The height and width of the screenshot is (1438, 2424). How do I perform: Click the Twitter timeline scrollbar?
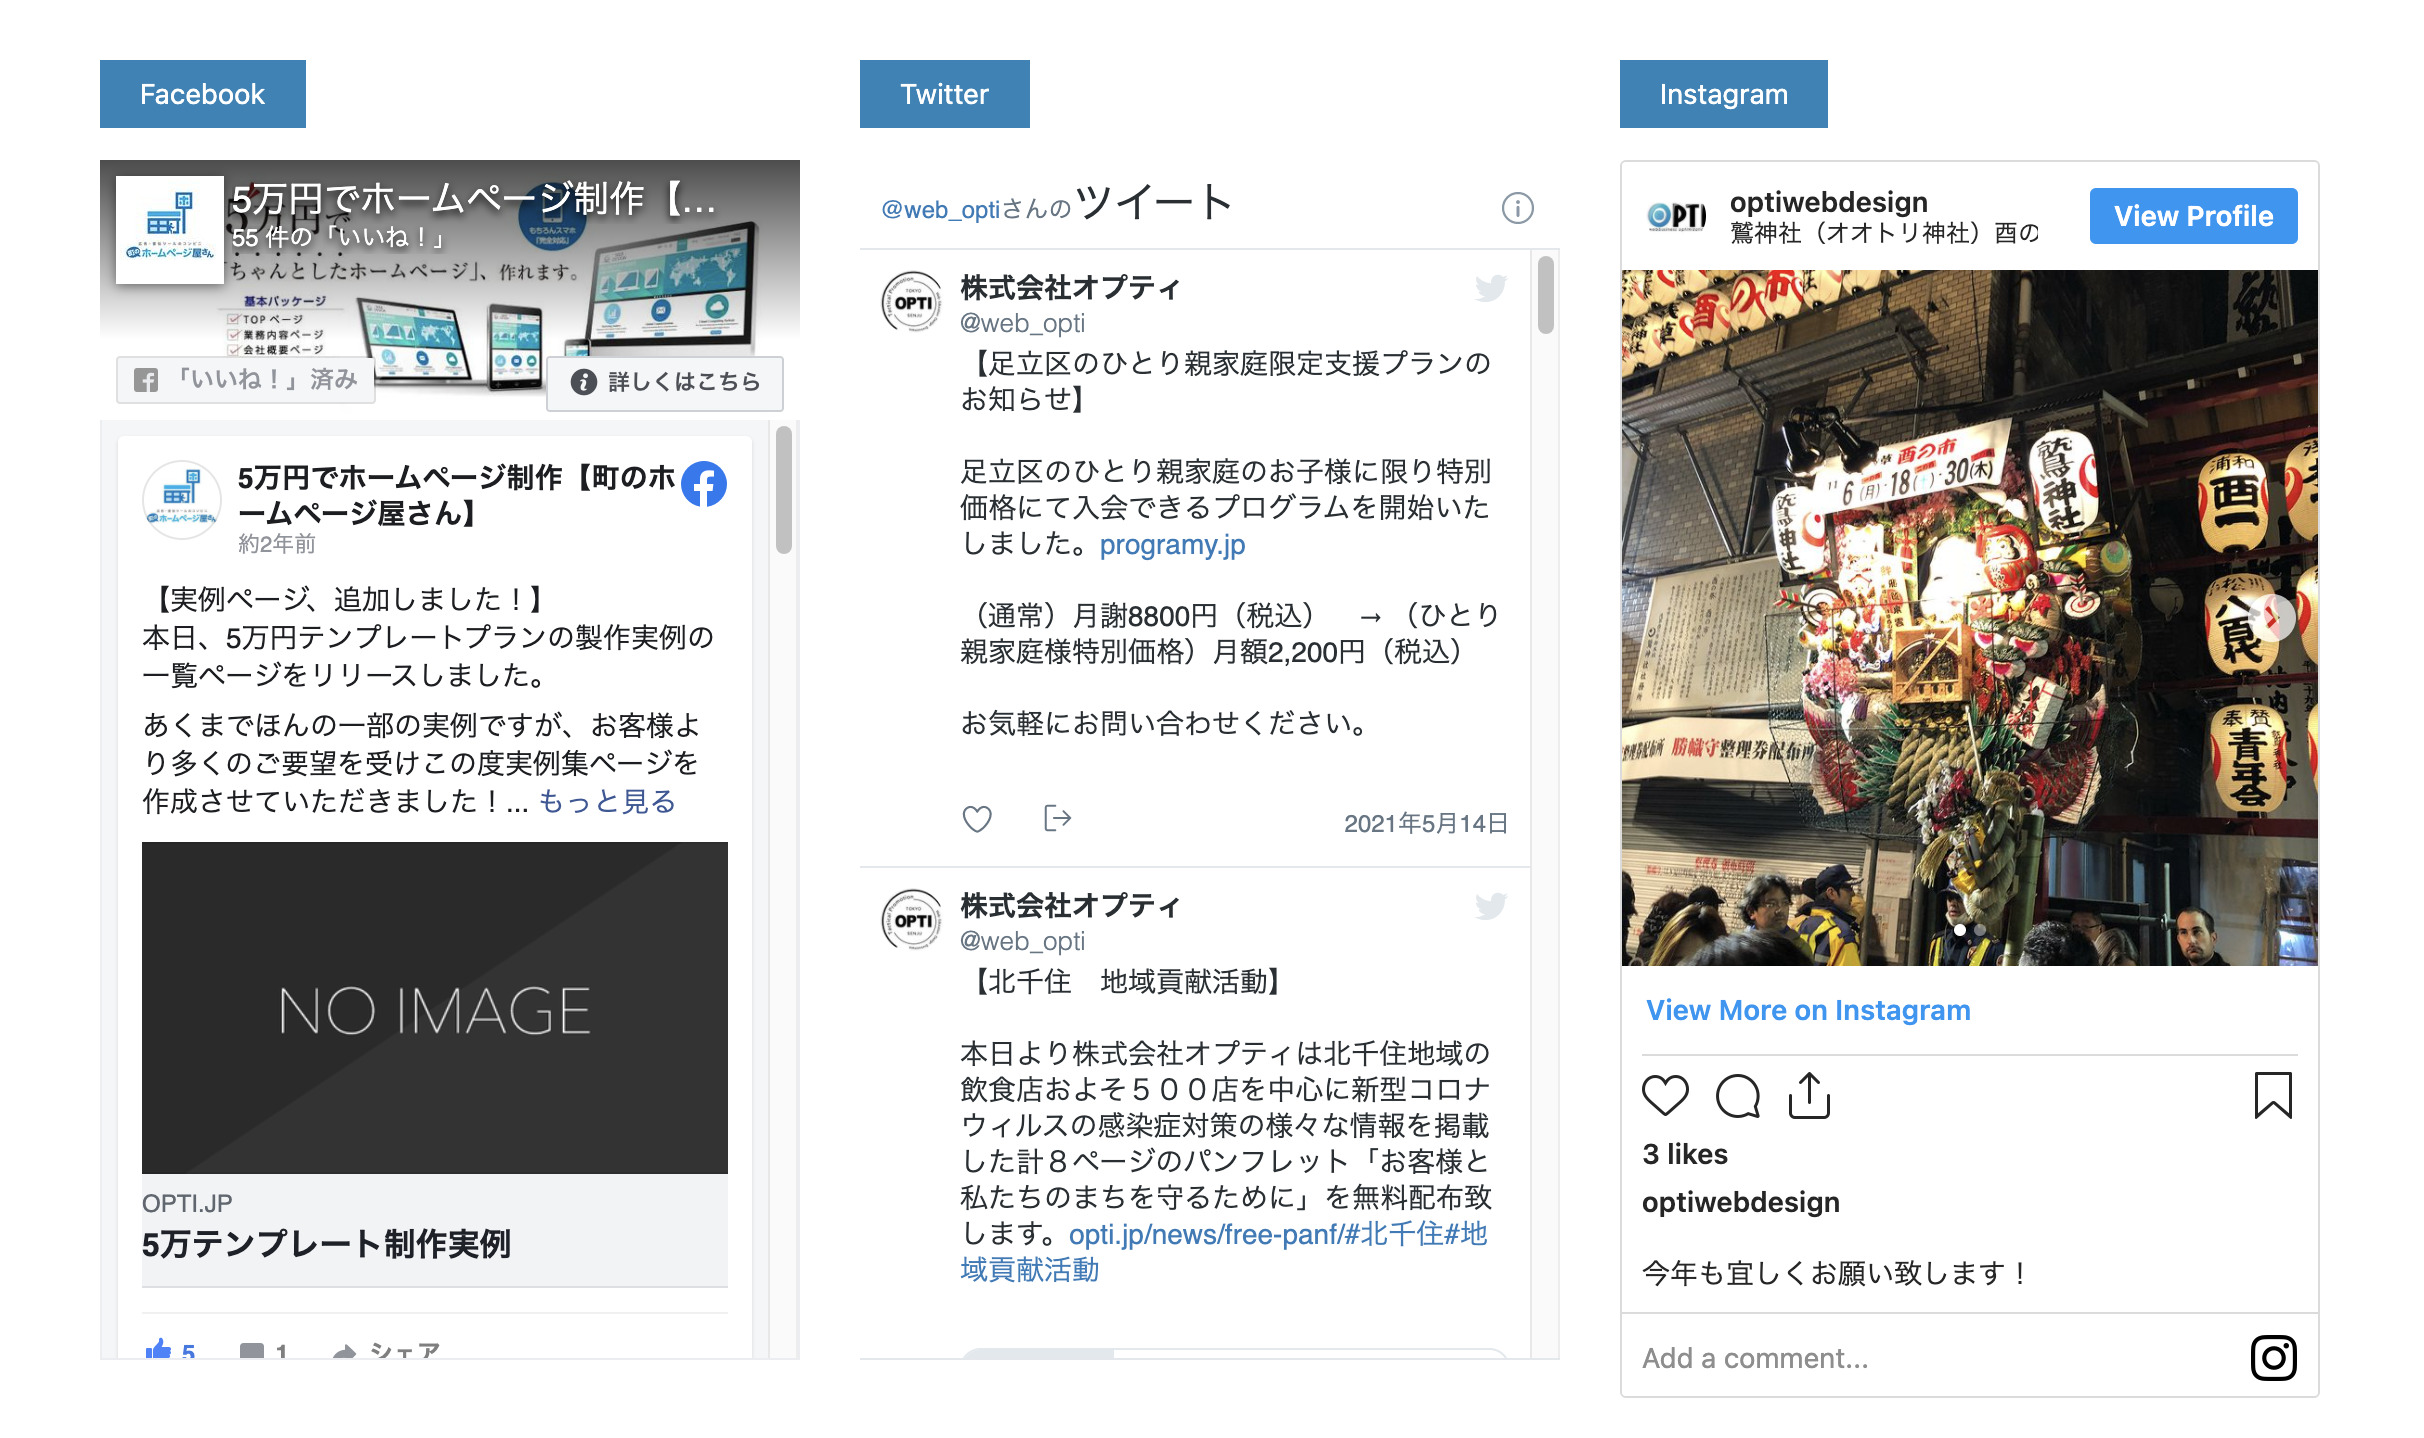click(1546, 295)
